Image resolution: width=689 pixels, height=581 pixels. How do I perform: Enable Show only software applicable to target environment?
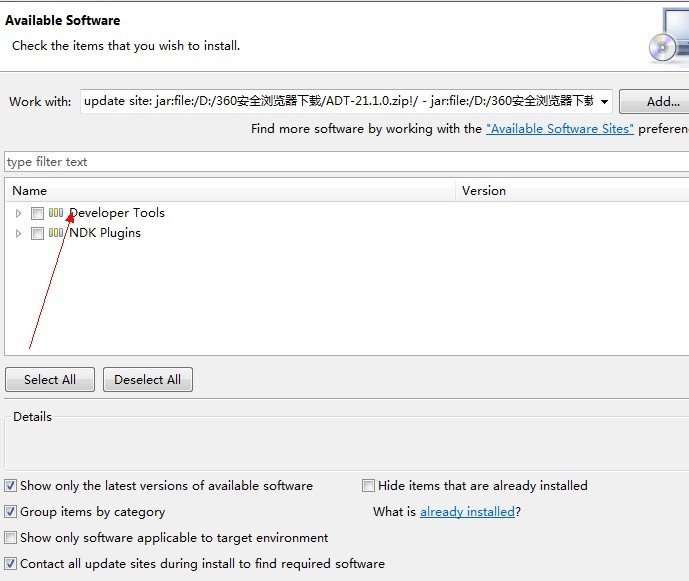[11, 538]
